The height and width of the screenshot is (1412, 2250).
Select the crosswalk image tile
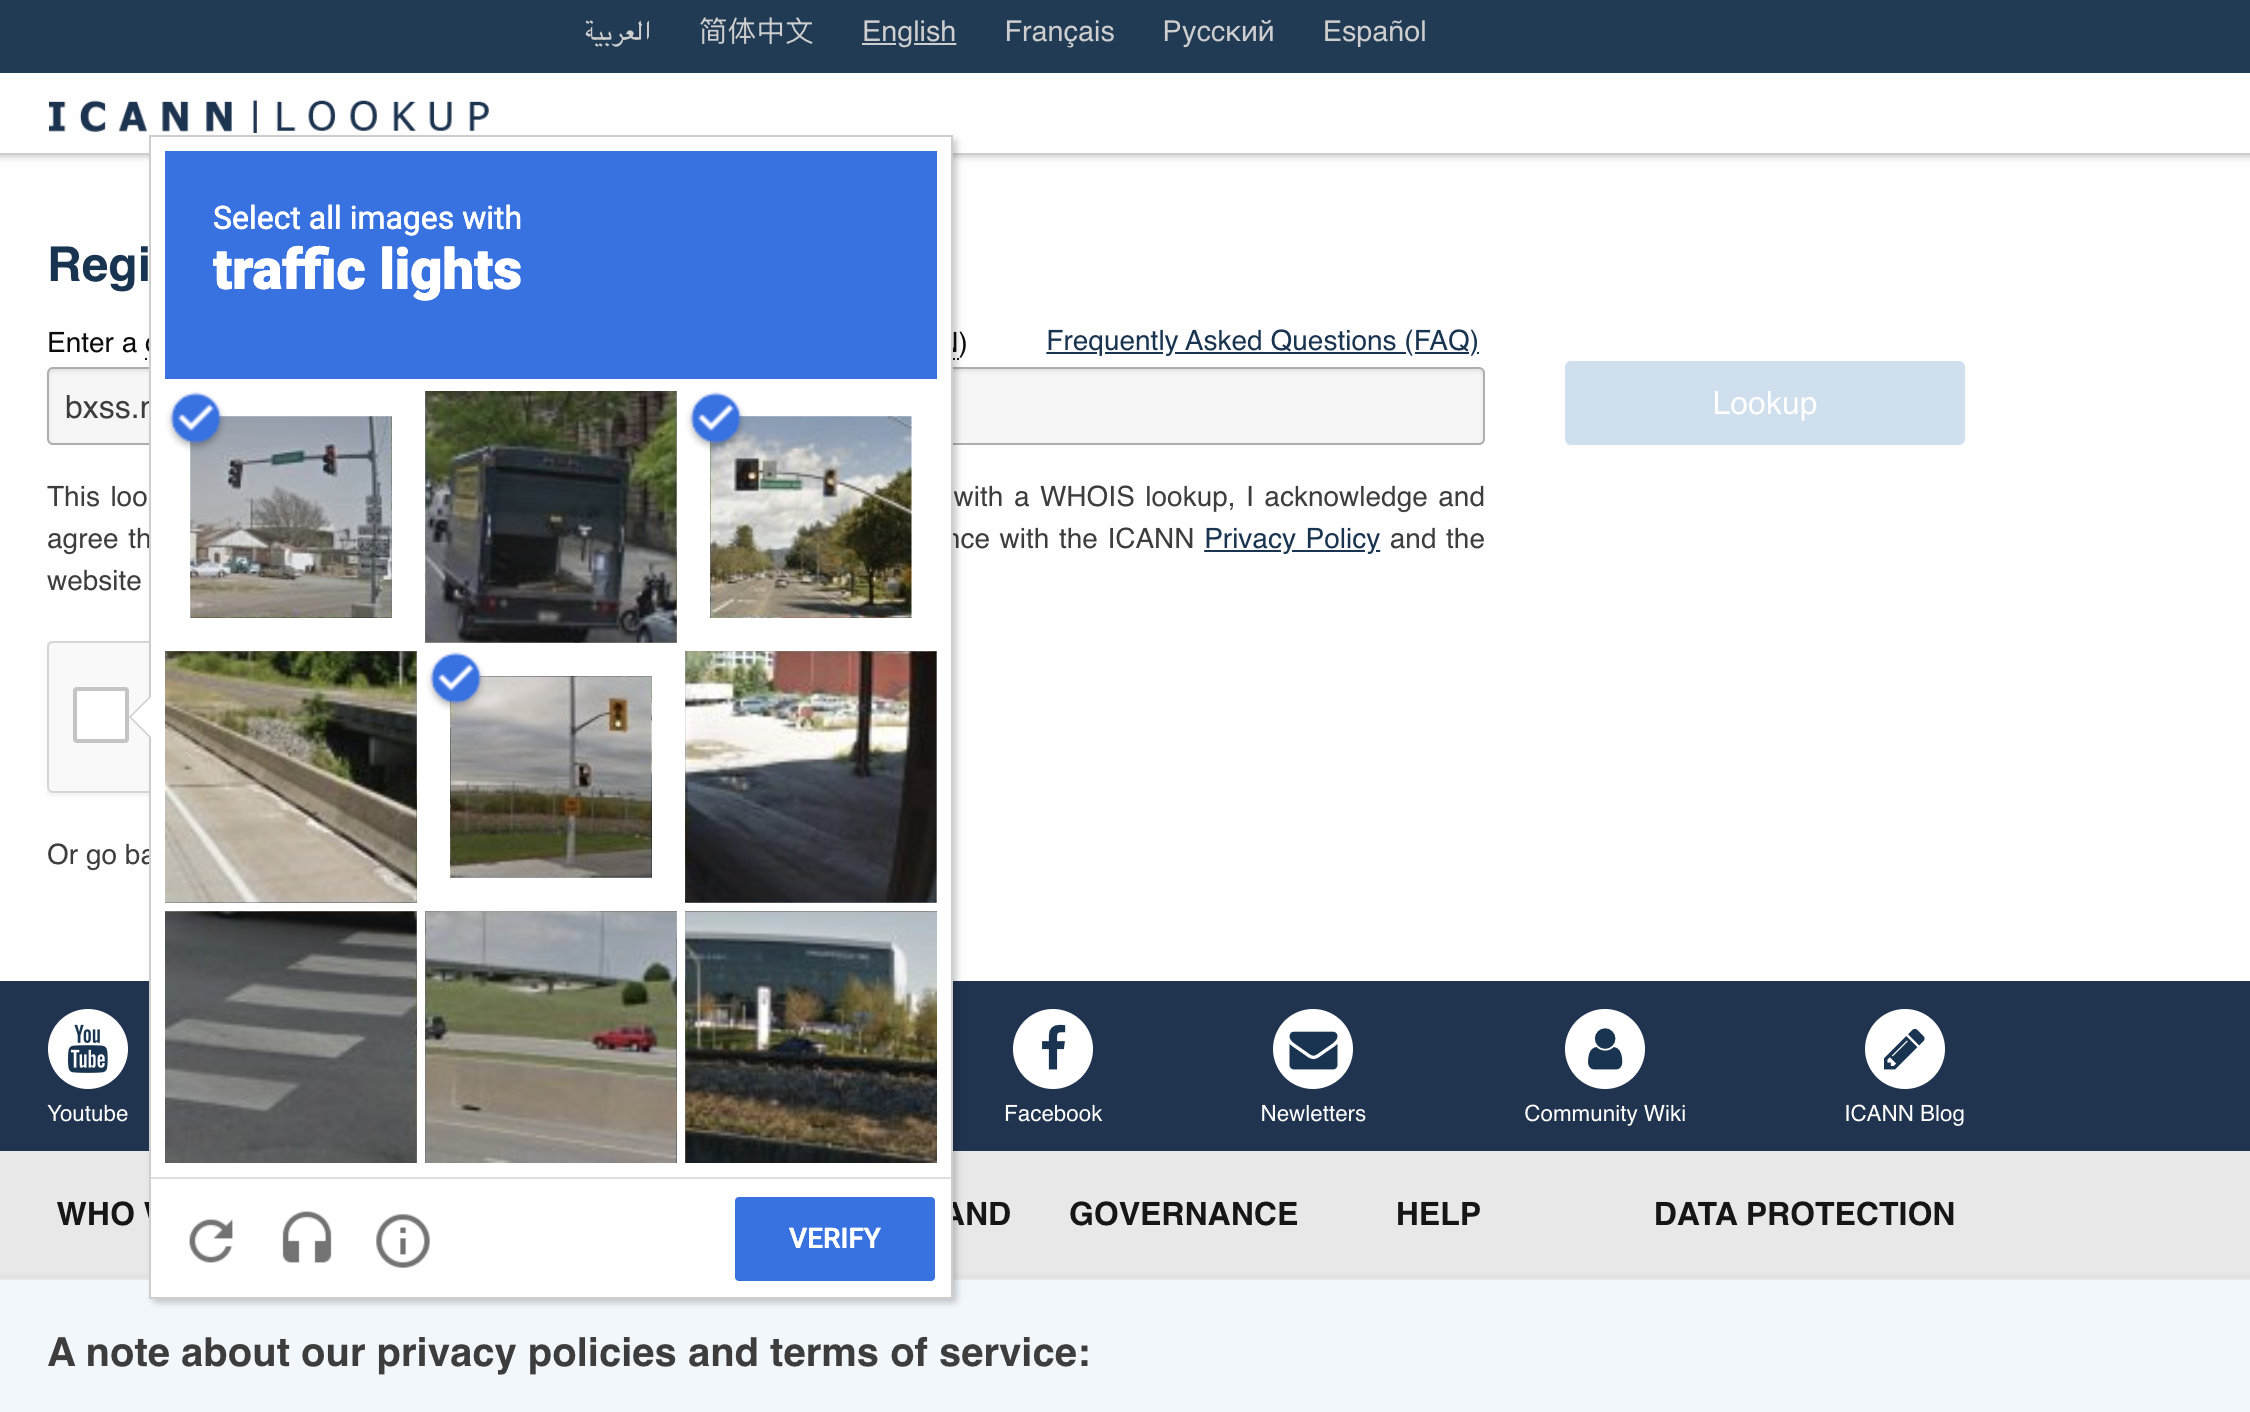[291, 1037]
